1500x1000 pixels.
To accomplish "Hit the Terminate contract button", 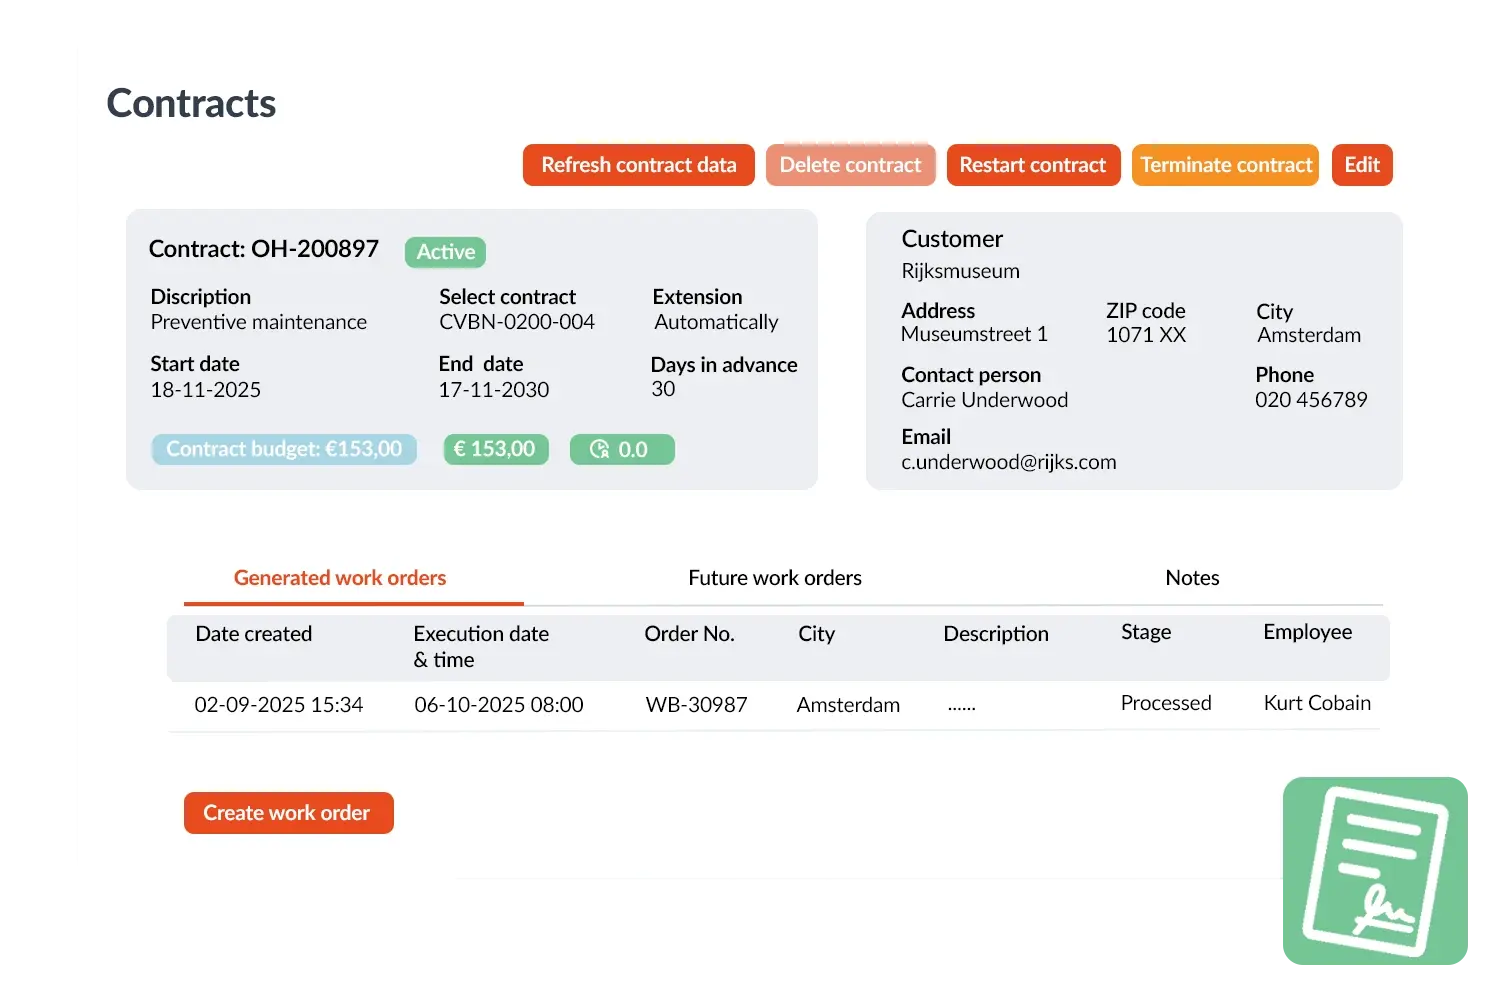I will pos(1225,165).
